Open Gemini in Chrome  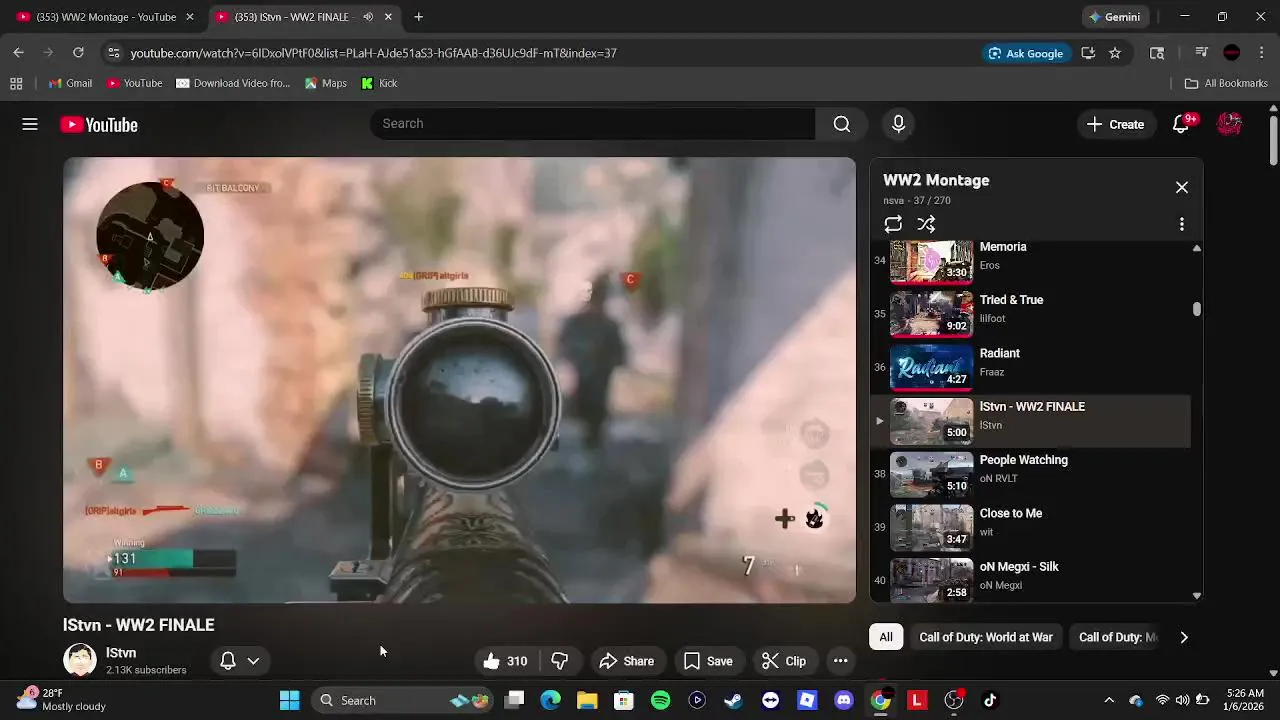pyautogui.click(x=1115, y=17)
